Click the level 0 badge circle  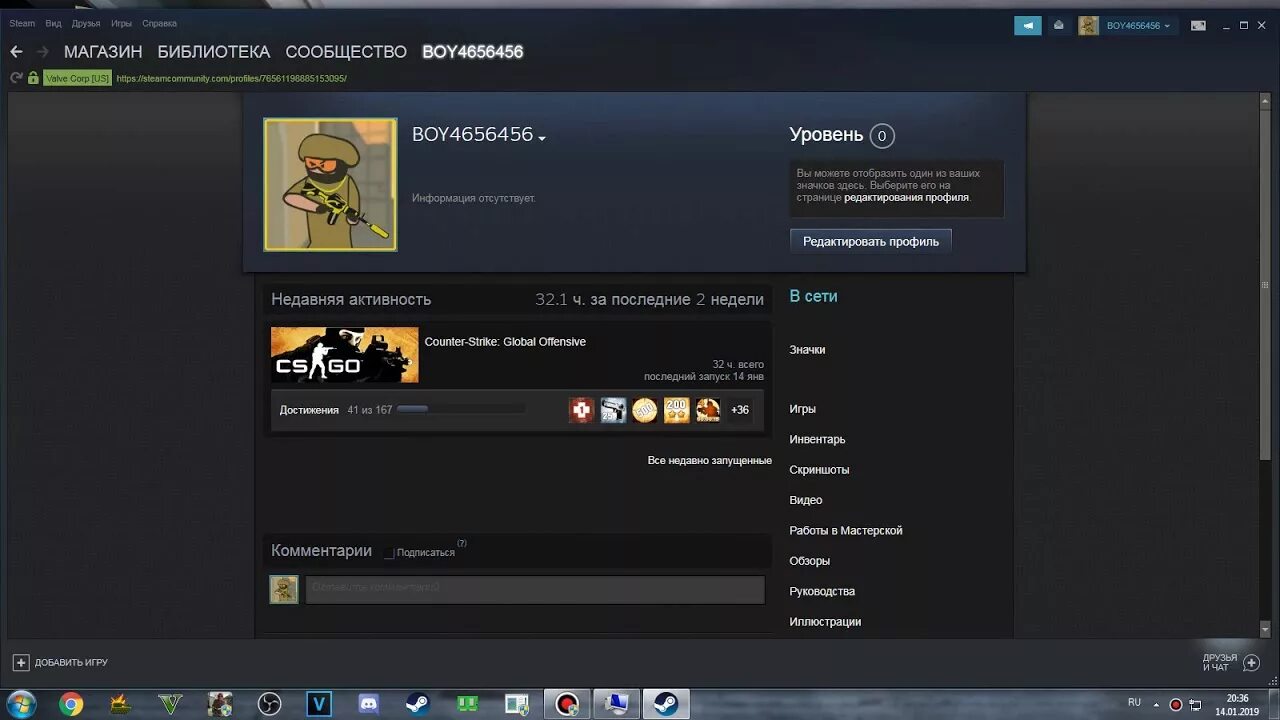coord(882,136)
